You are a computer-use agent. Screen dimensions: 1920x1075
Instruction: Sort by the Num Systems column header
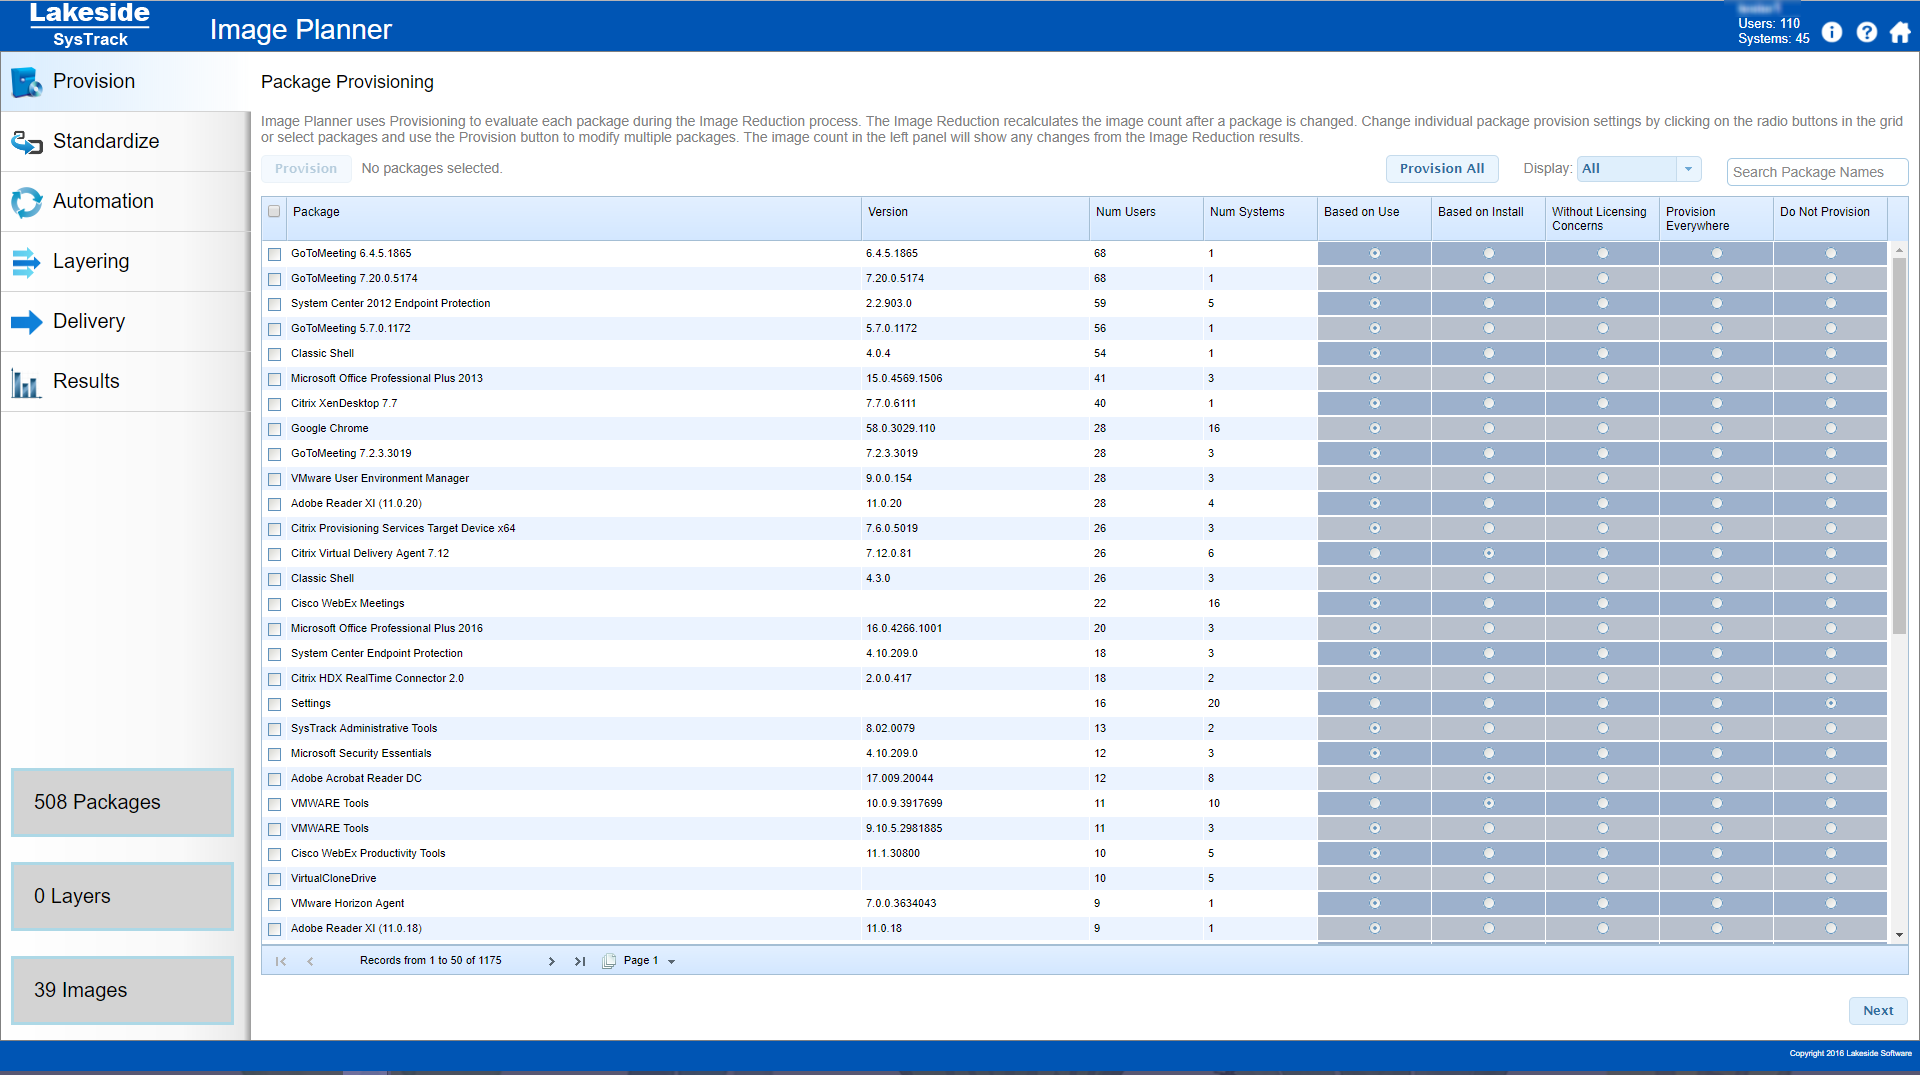(x=1260, y=218)
